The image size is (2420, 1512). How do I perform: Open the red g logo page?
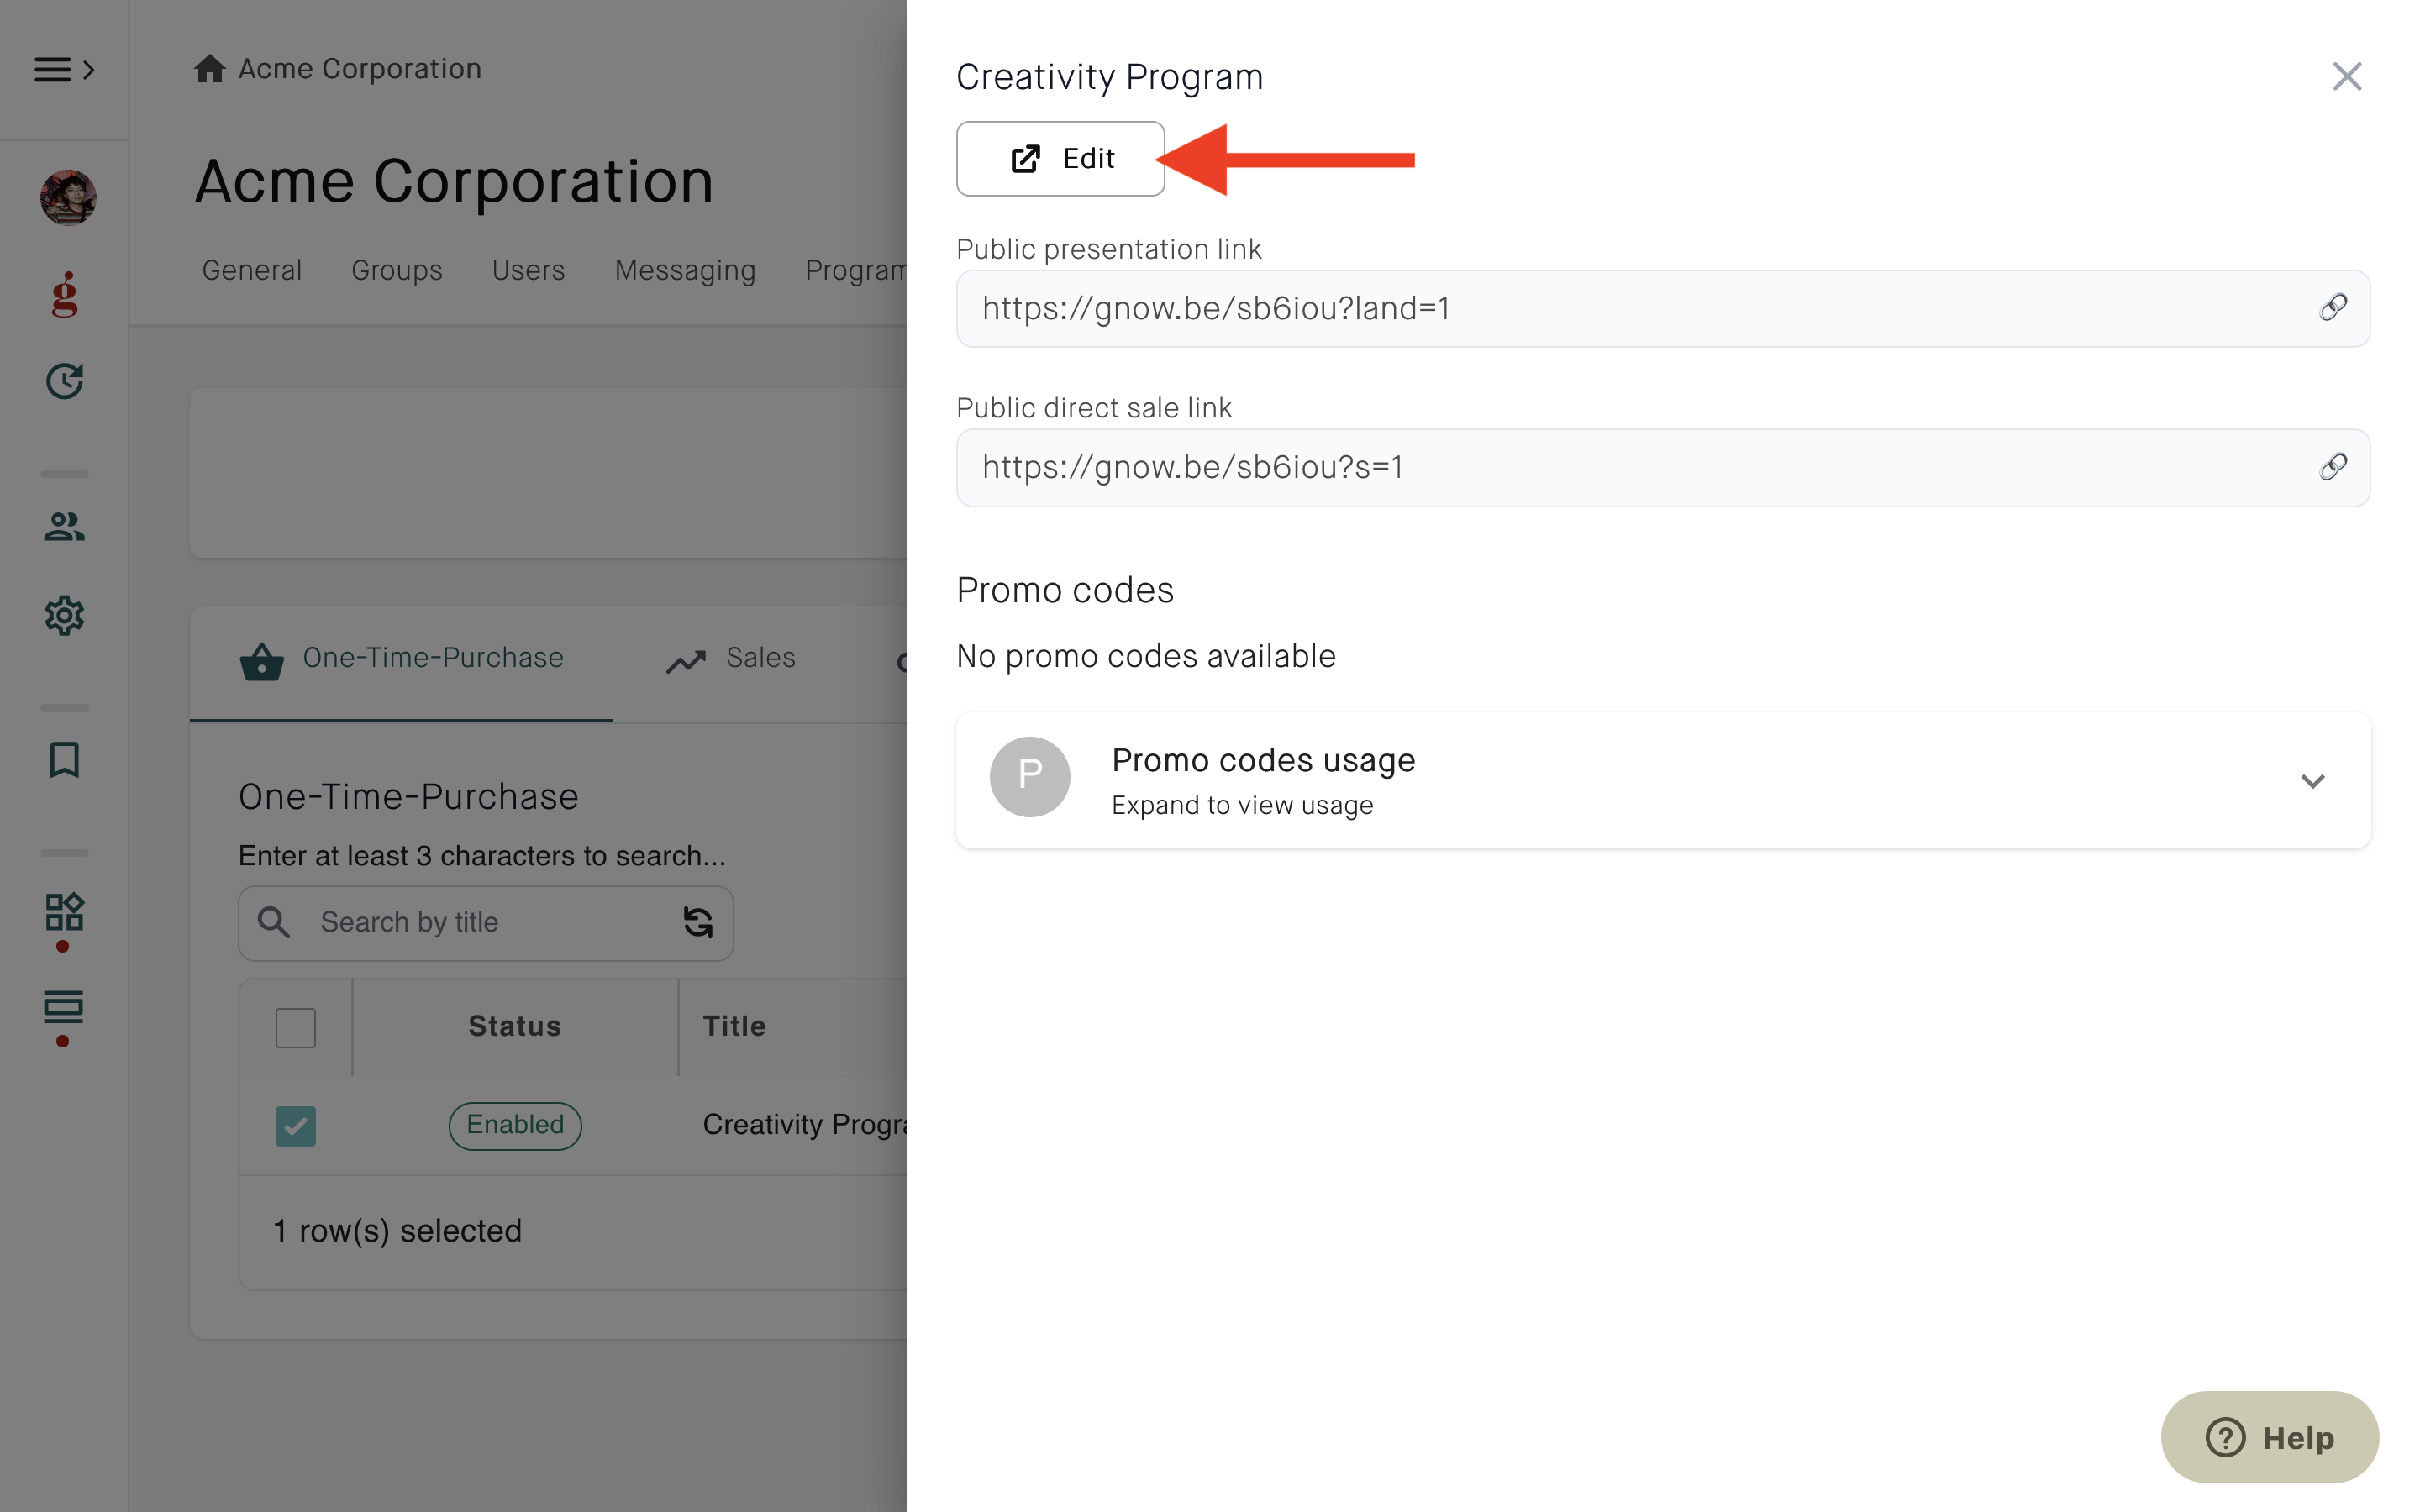coord(64,294)
